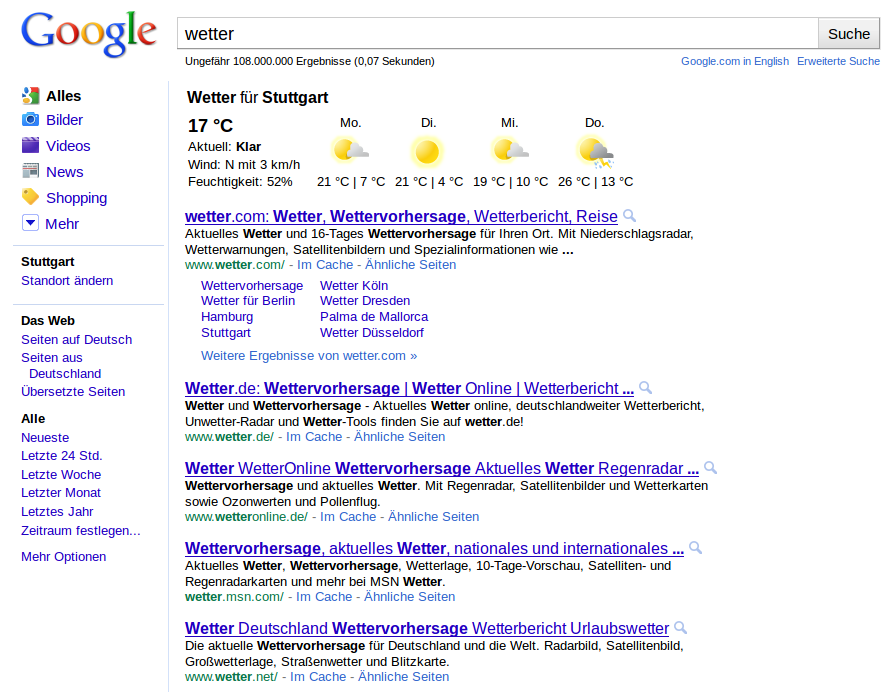
Task: Click the preview magnifier beside Wetter.de result
Action: pos(645,388)
